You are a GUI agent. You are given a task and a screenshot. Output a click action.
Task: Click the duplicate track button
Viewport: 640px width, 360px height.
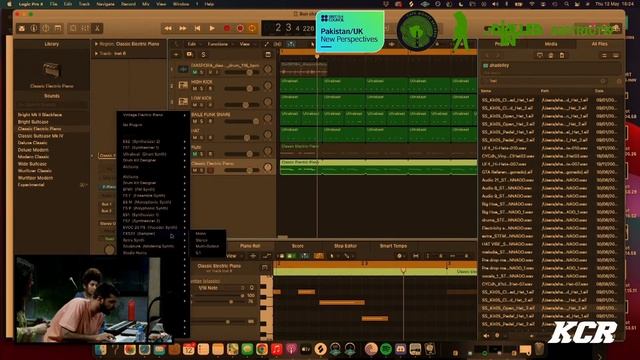189,54
